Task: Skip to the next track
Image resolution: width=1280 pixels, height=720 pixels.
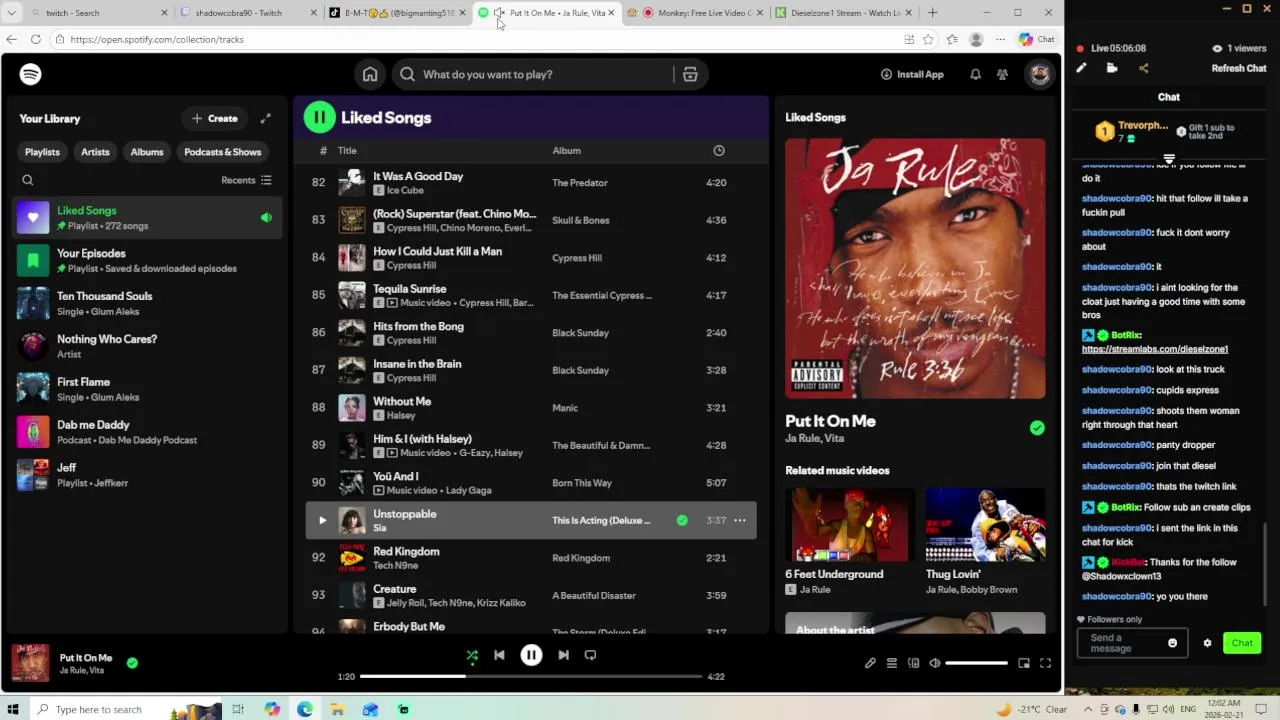Action: coord(563,655)
